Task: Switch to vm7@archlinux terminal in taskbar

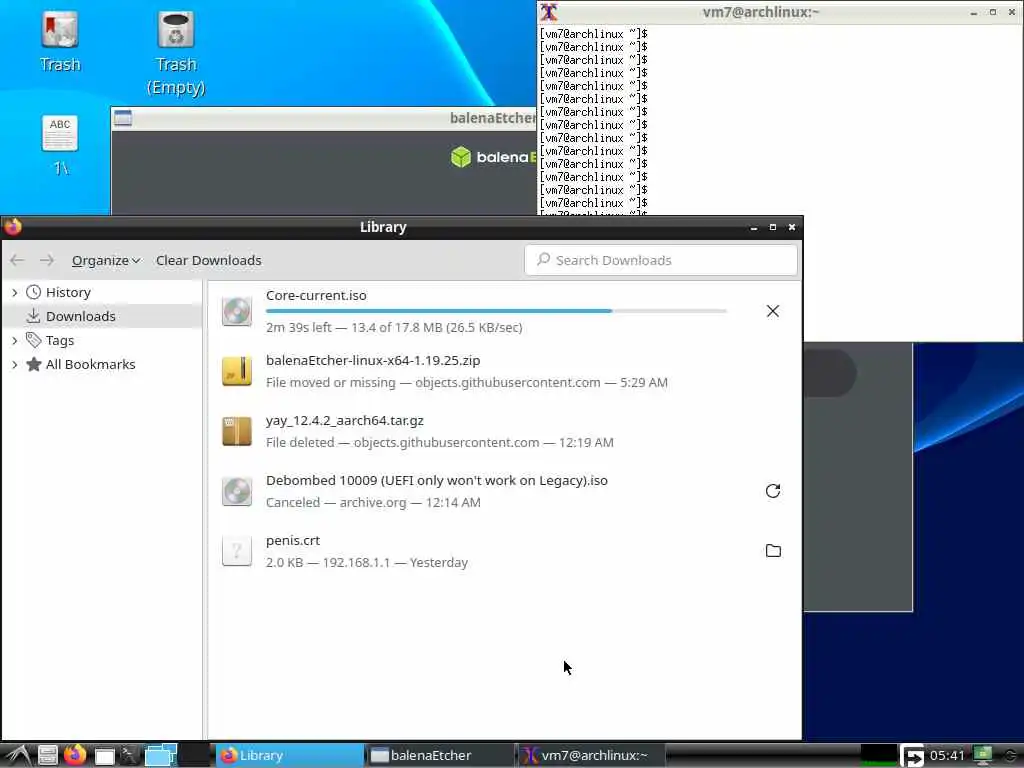Action: point(591,755)
